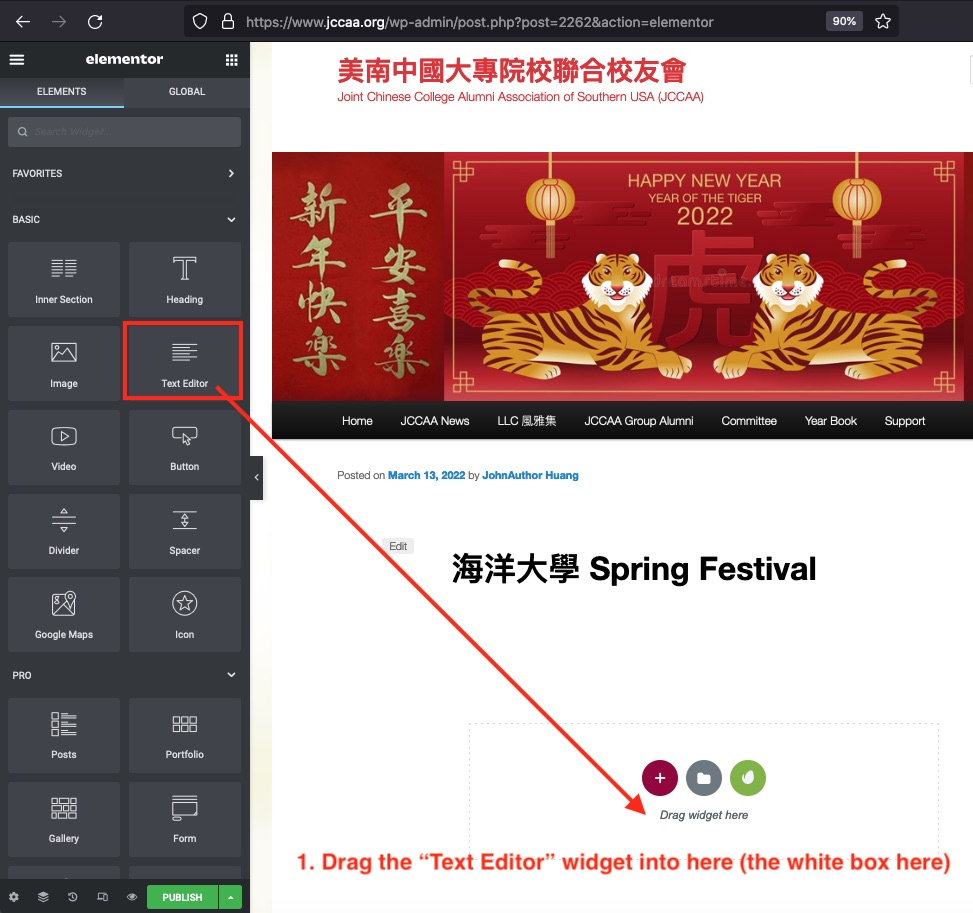
Task: Open Responsive Mode icon
Action: click(x=102, y=897)
